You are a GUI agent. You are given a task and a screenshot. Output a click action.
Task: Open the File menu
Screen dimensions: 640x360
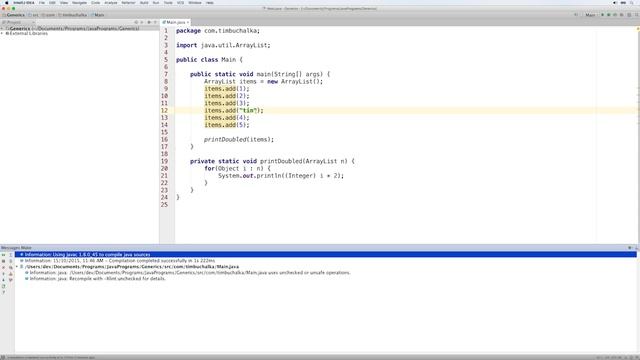point(42,2)
